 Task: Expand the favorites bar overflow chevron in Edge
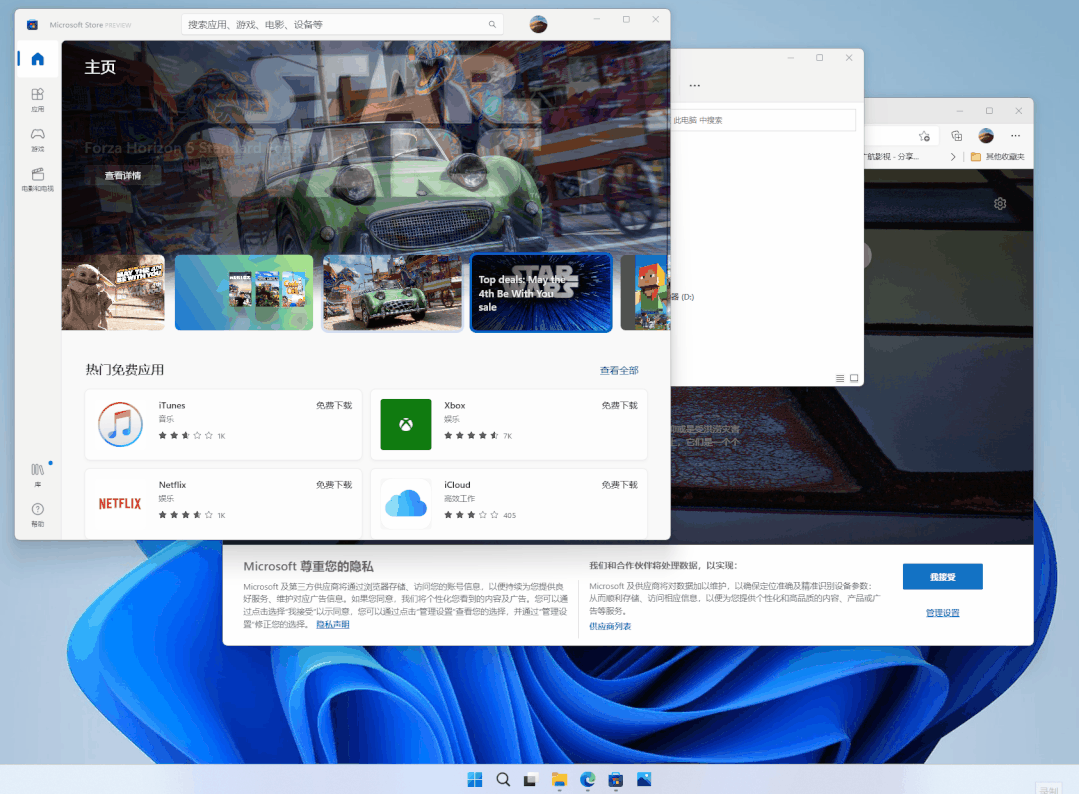[x=953, y=157]
